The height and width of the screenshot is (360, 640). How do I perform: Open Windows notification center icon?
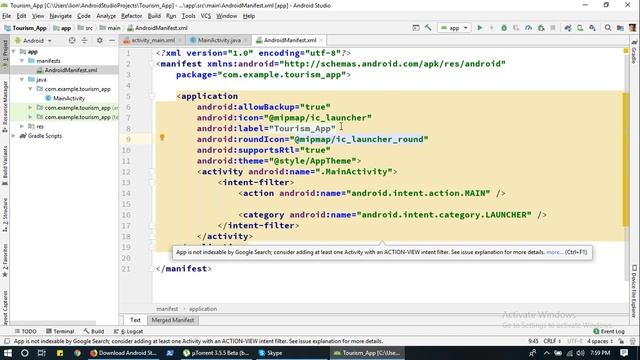click(624, 353)
